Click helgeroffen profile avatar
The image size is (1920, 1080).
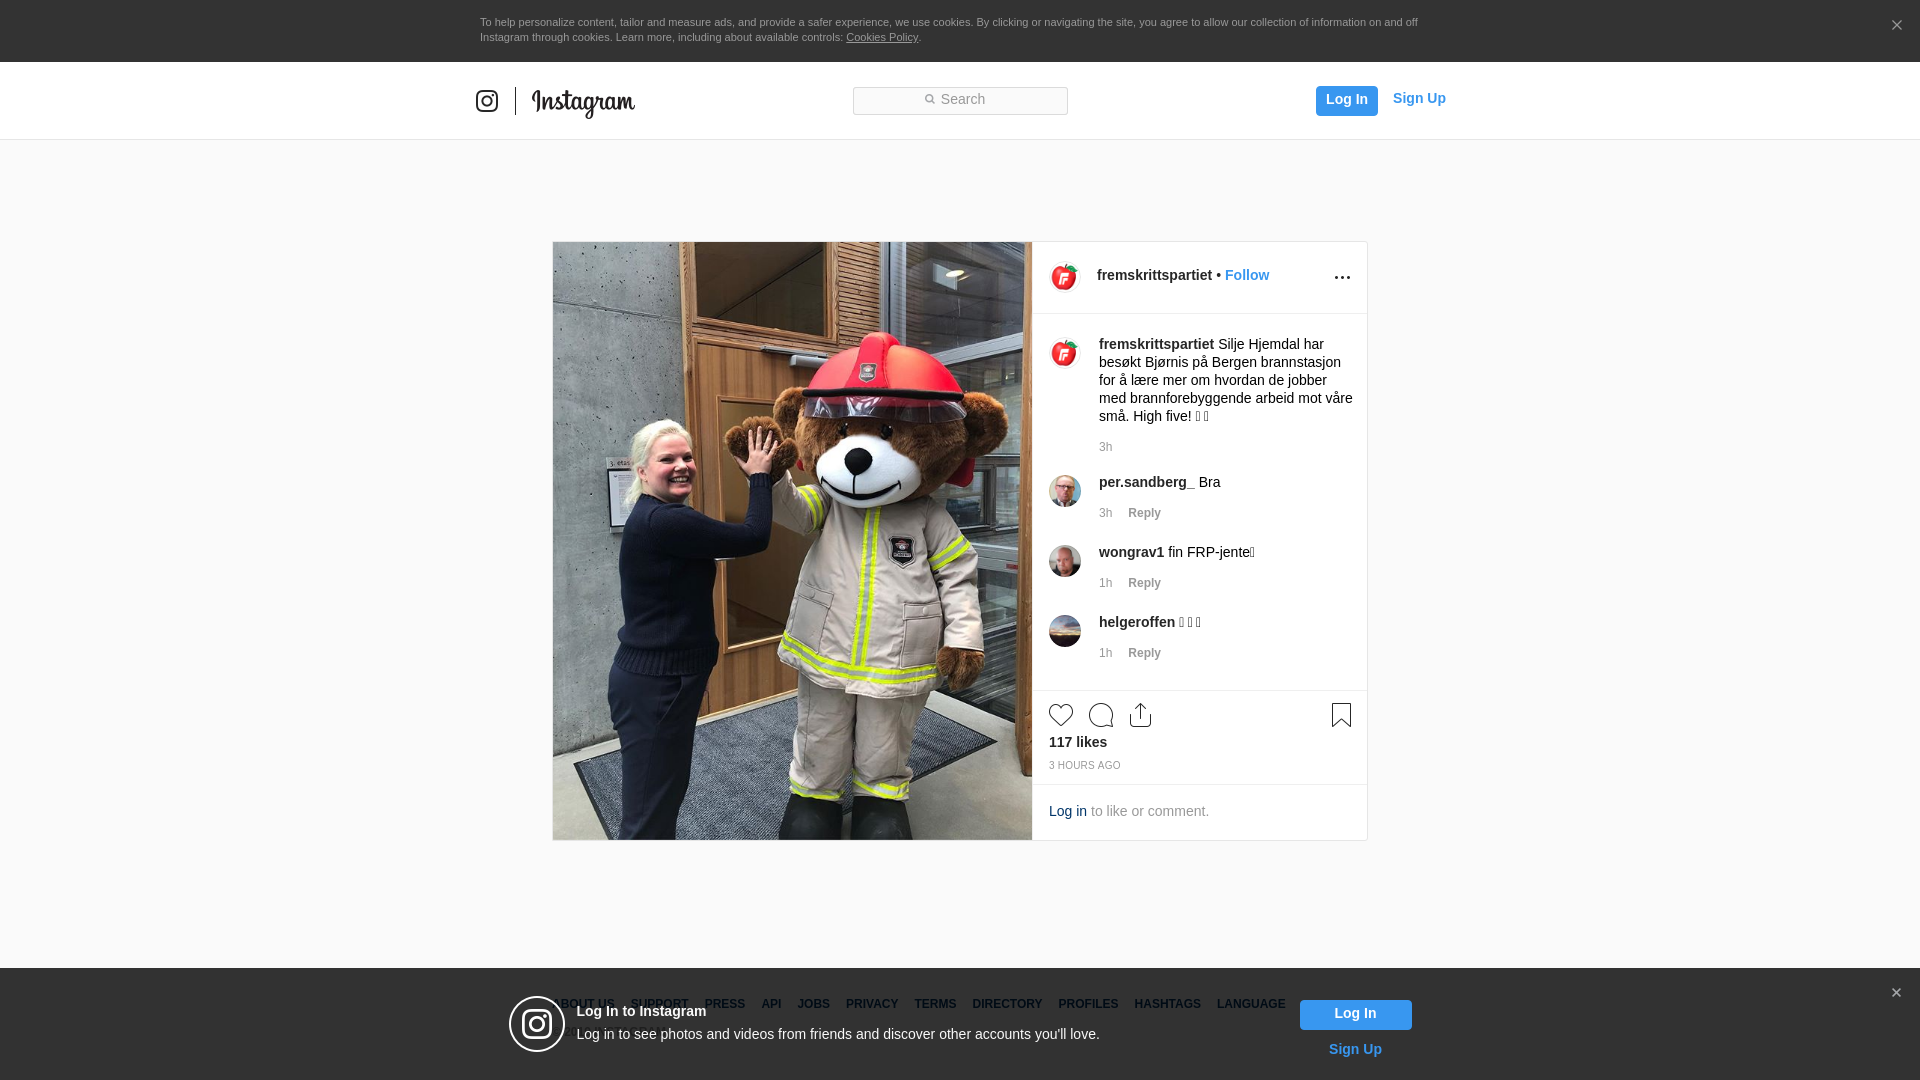(1064, 631)
